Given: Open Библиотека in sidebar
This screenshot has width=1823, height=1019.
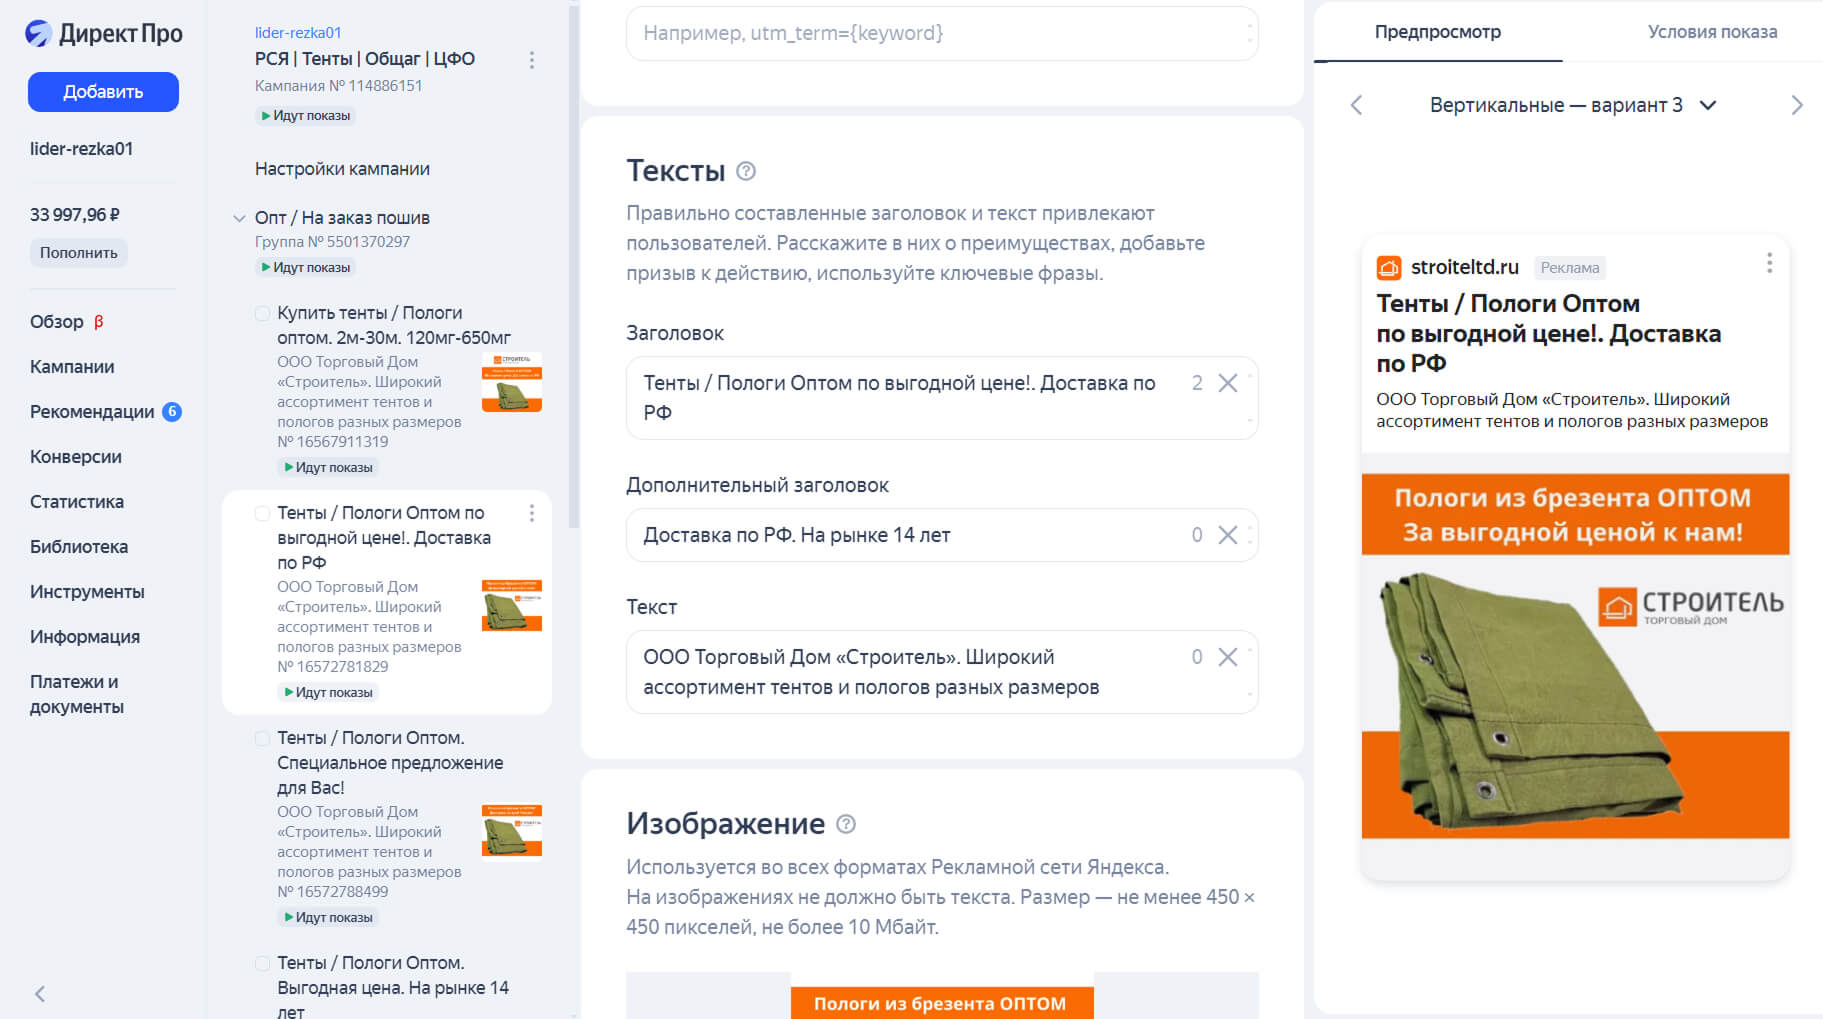Looking at the screenshot, I should click(79, 547).
